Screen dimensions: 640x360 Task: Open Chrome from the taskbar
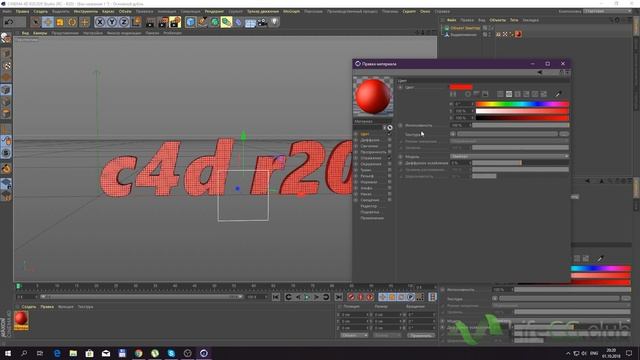(x=139, y=353)
